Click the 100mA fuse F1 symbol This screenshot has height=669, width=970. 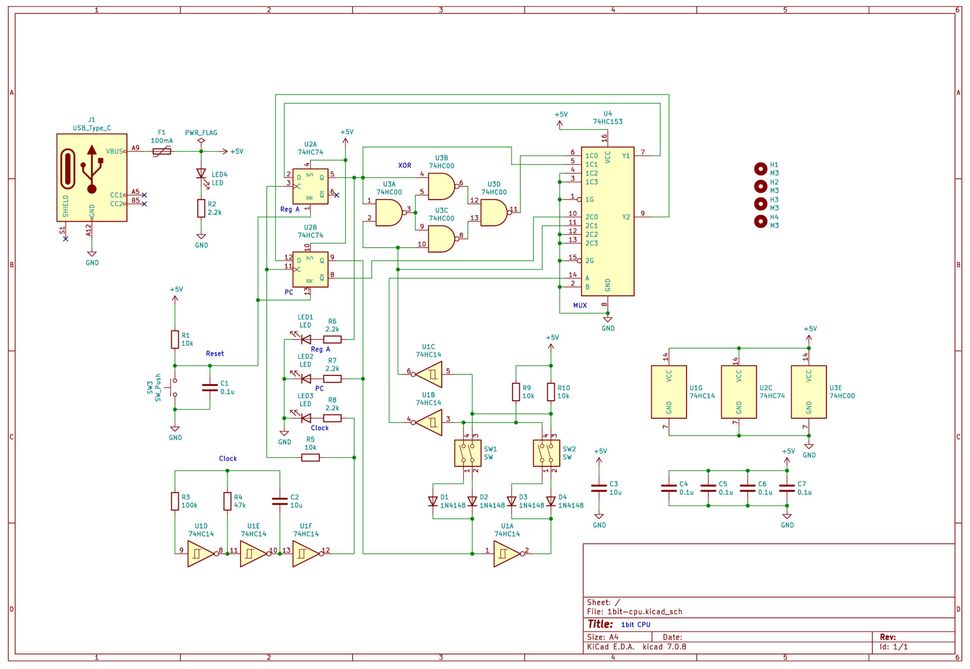(x=160, y=152)
